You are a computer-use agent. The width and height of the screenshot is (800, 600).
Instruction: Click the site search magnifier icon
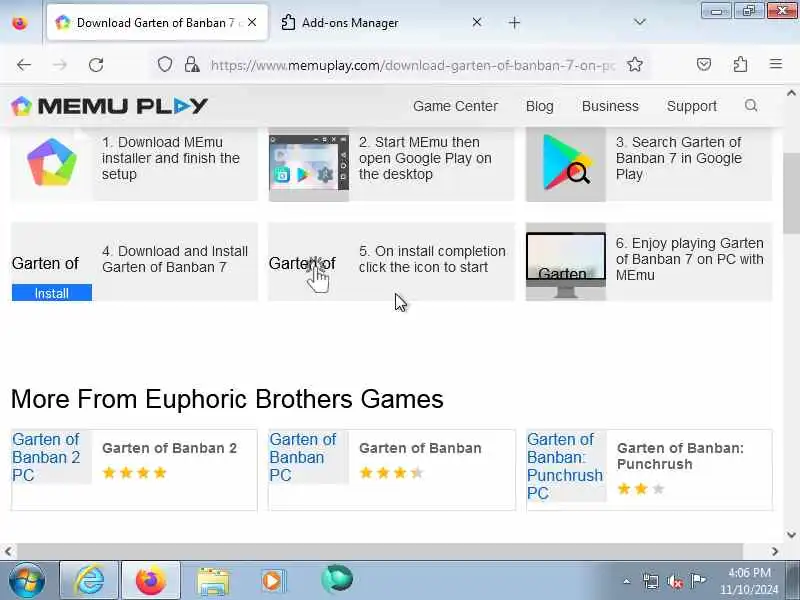[x=751, y=106]
